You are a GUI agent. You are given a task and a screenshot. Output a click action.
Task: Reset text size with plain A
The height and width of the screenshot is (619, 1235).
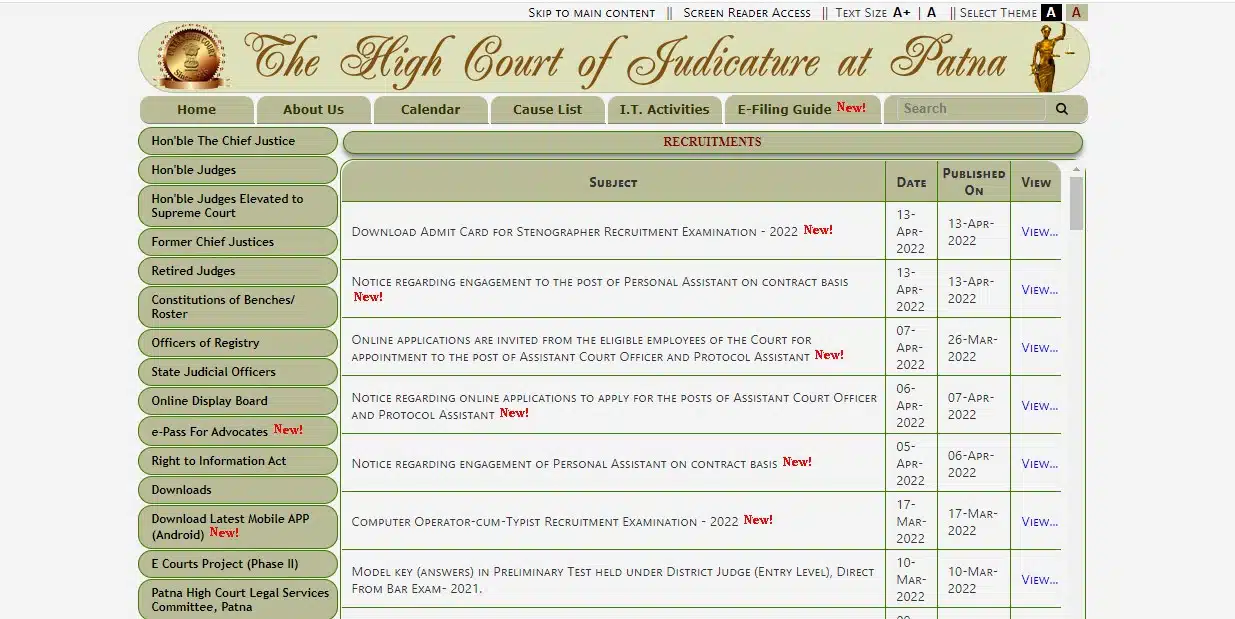(931, 12)
